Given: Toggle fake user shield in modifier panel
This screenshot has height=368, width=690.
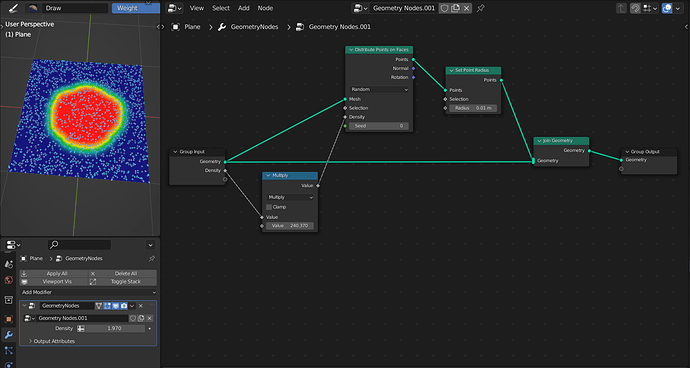Looking at the screenshot, I should coord(132,318).
